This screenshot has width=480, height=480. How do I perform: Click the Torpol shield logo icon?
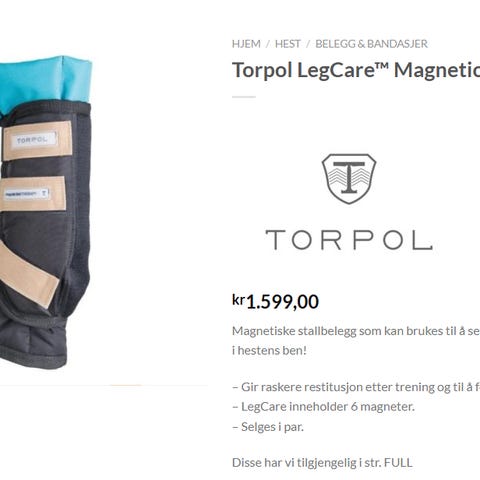click(349, 179)
